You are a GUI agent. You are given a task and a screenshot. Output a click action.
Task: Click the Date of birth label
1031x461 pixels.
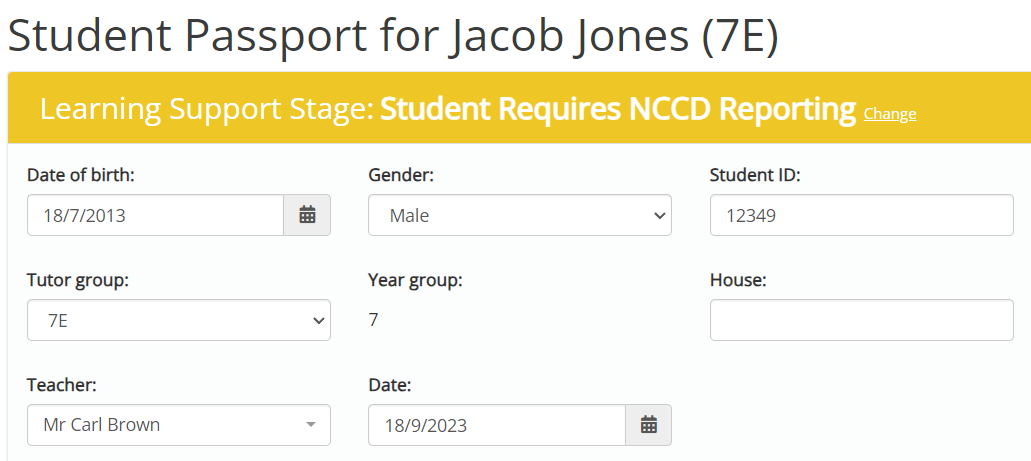pyautogui.click(x=81, y=175)
